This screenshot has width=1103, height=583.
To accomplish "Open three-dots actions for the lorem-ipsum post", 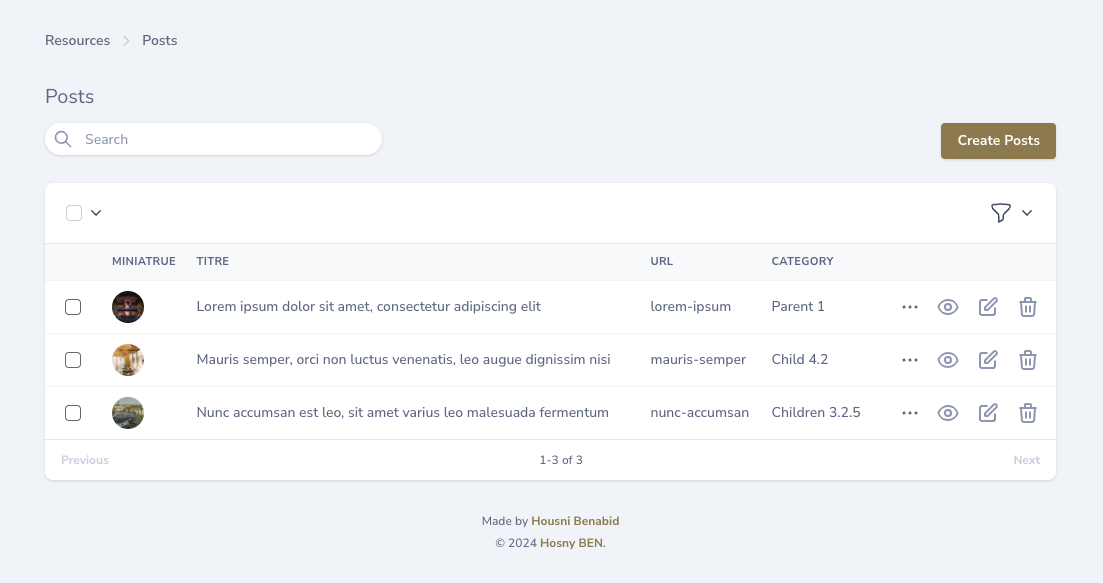I will [909, 307].
